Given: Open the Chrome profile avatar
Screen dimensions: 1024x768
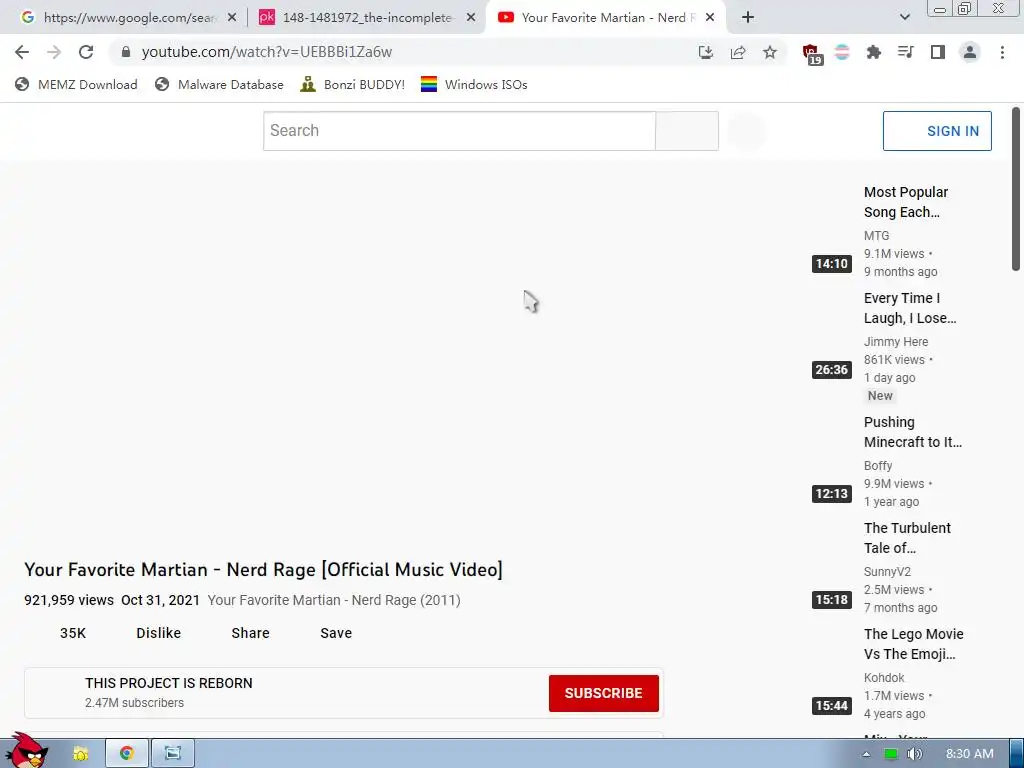Looking at the screenshot, I should pyautogui.click(x=970, y=52).
